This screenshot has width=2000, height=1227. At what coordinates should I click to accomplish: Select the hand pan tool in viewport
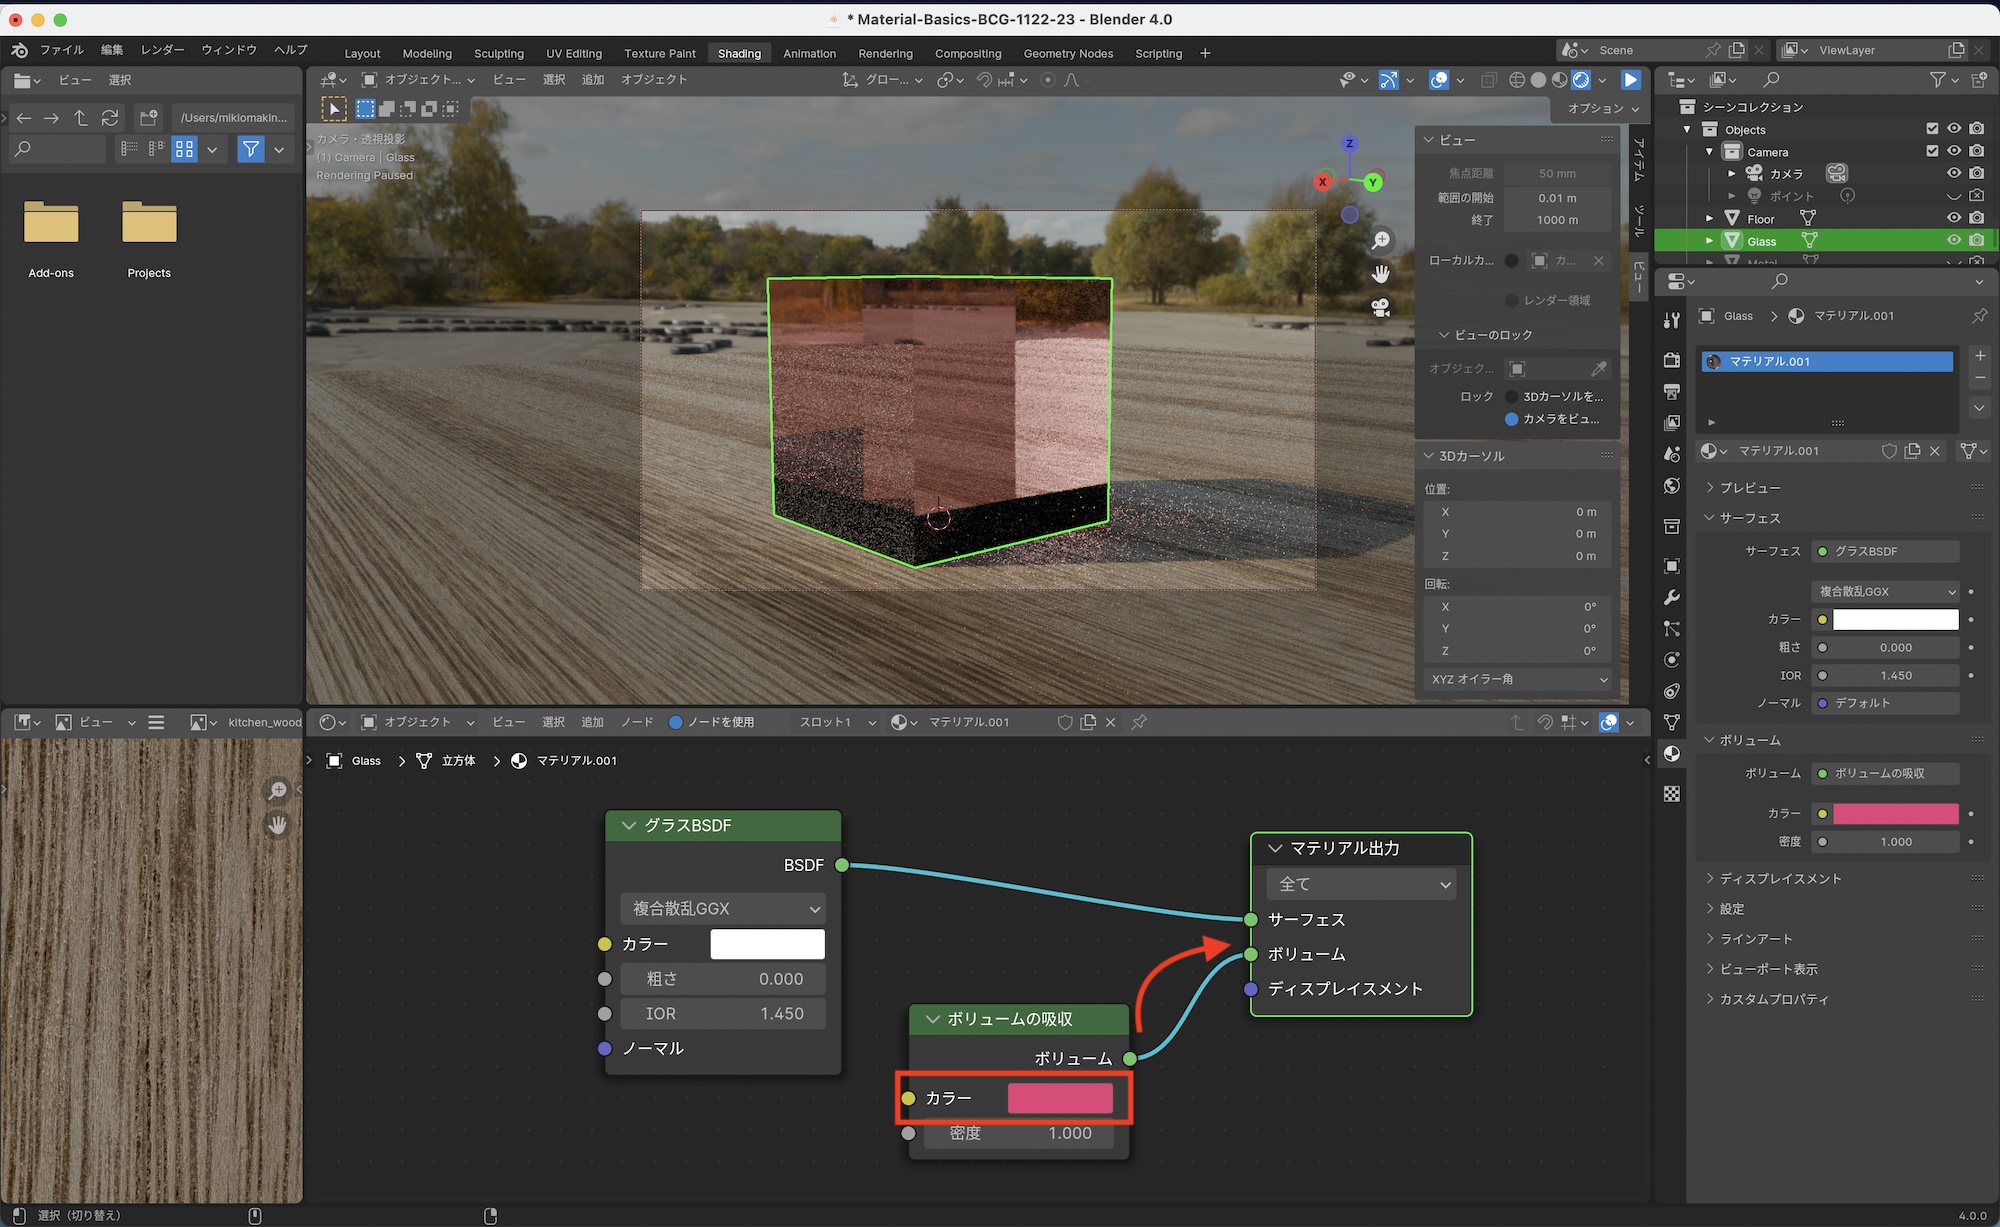click(1381, 274)
